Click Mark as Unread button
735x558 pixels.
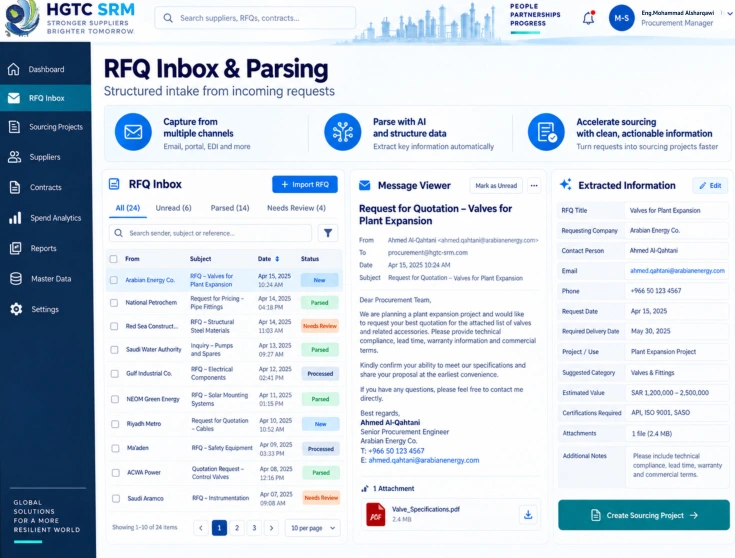496,186
